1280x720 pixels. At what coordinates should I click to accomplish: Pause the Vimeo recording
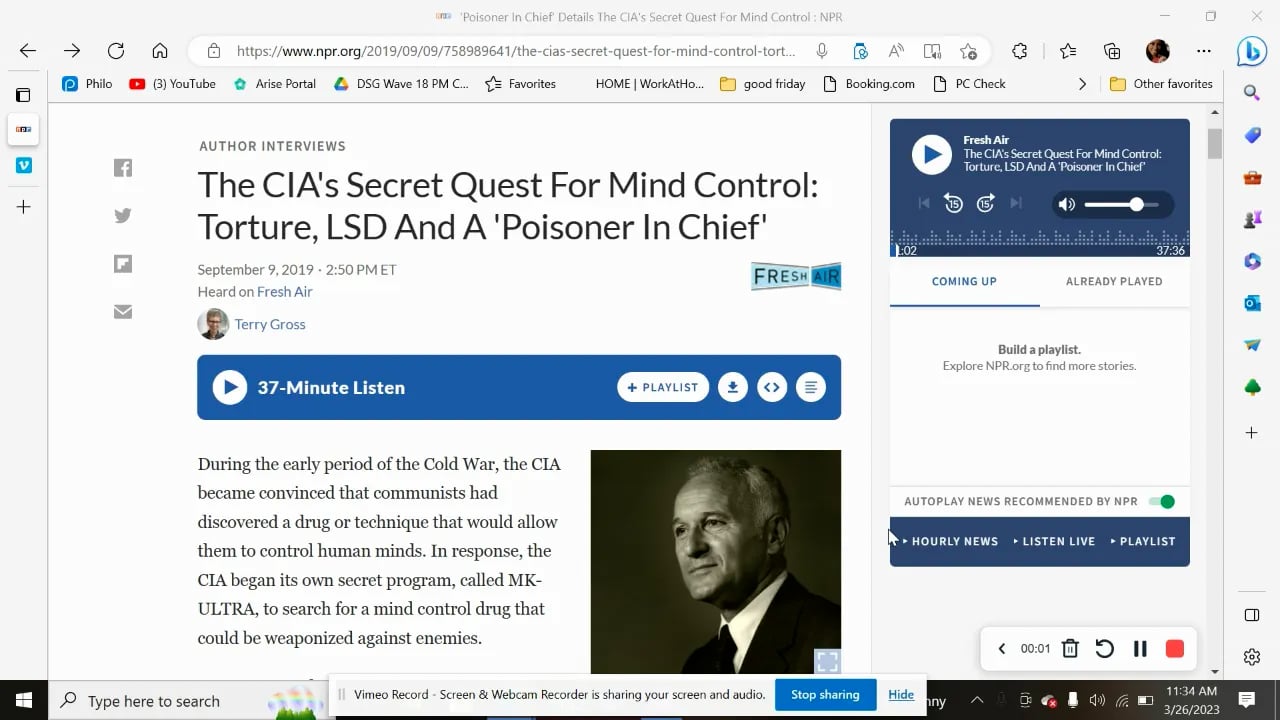point(1140,649)
